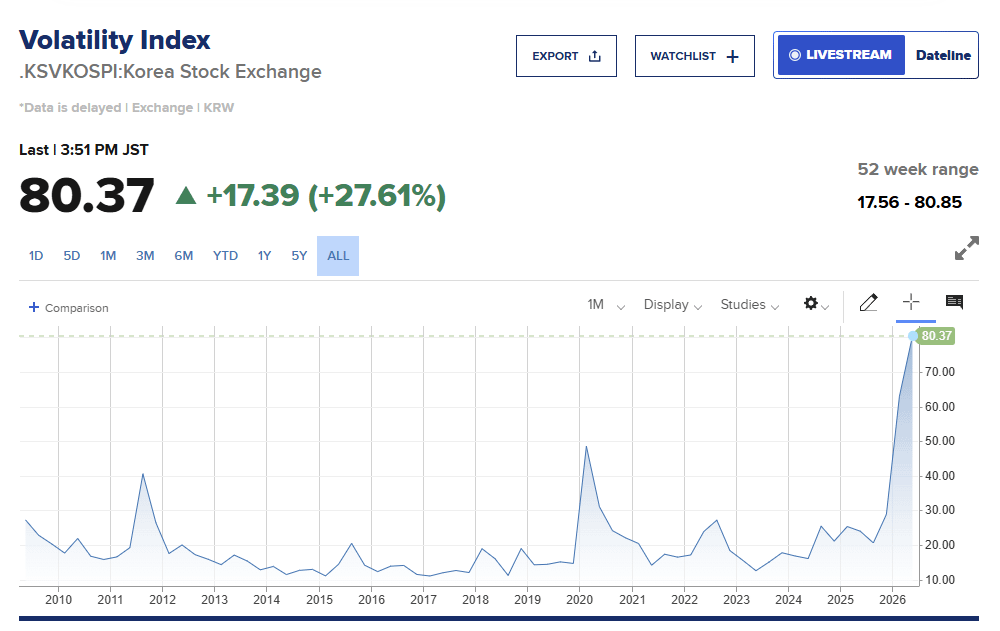Screen dimensions: 1000x631
Task: Open the 1M interval dropdown
Action: 606,305
